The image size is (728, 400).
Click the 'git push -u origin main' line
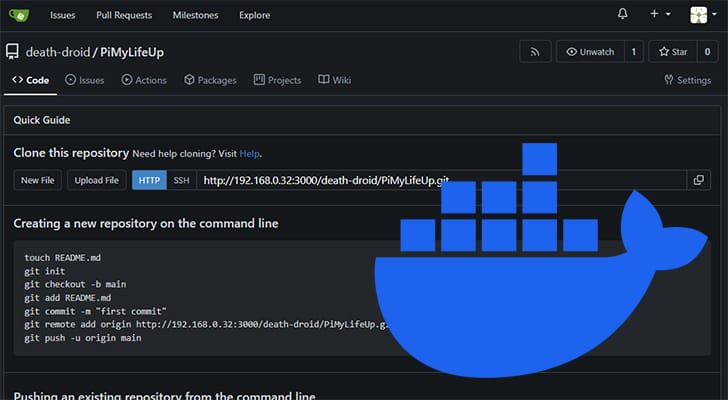click(x=83, y=338)
